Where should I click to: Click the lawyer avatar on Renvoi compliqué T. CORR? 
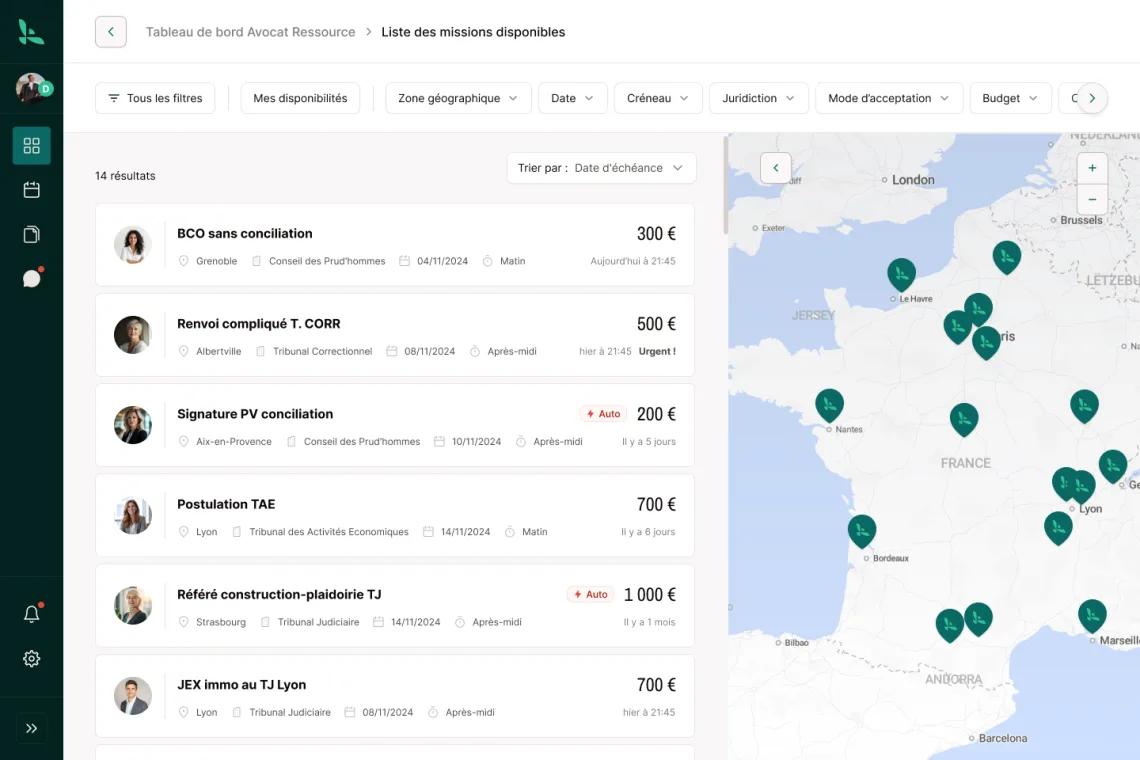[133, 335]
